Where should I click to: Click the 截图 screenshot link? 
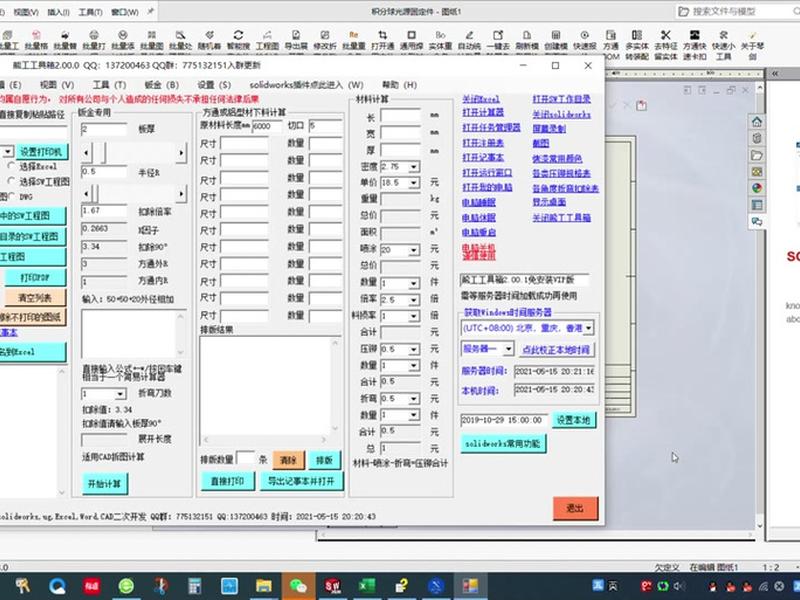click(541, 143)
